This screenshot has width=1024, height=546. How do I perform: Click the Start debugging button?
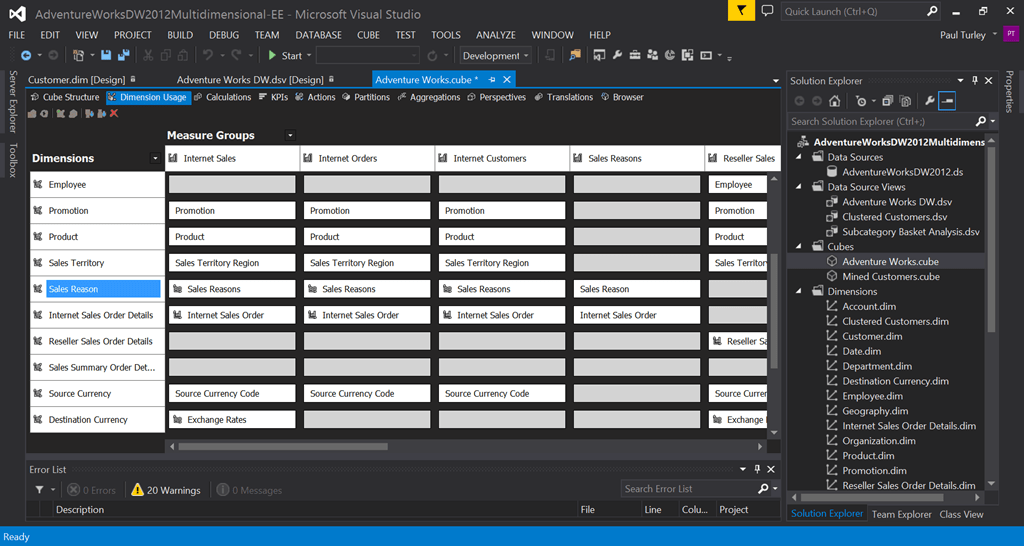point(285,56)
